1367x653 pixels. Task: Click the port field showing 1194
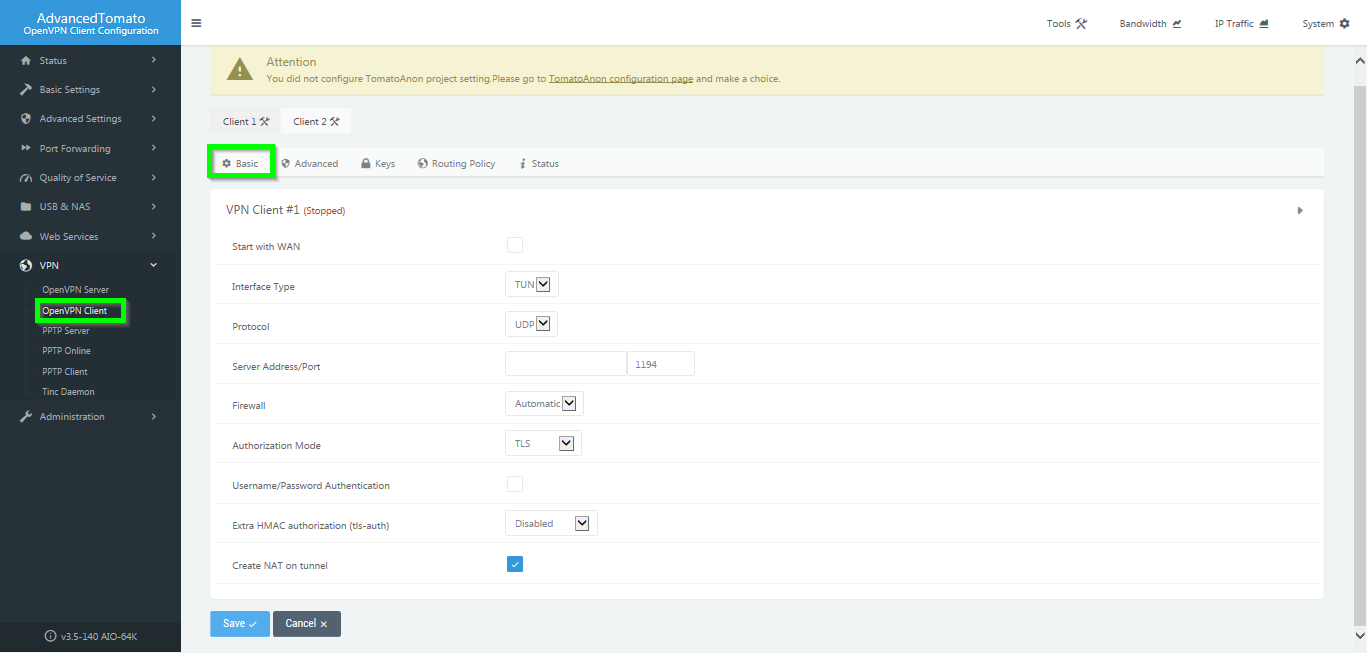[661, 364]
